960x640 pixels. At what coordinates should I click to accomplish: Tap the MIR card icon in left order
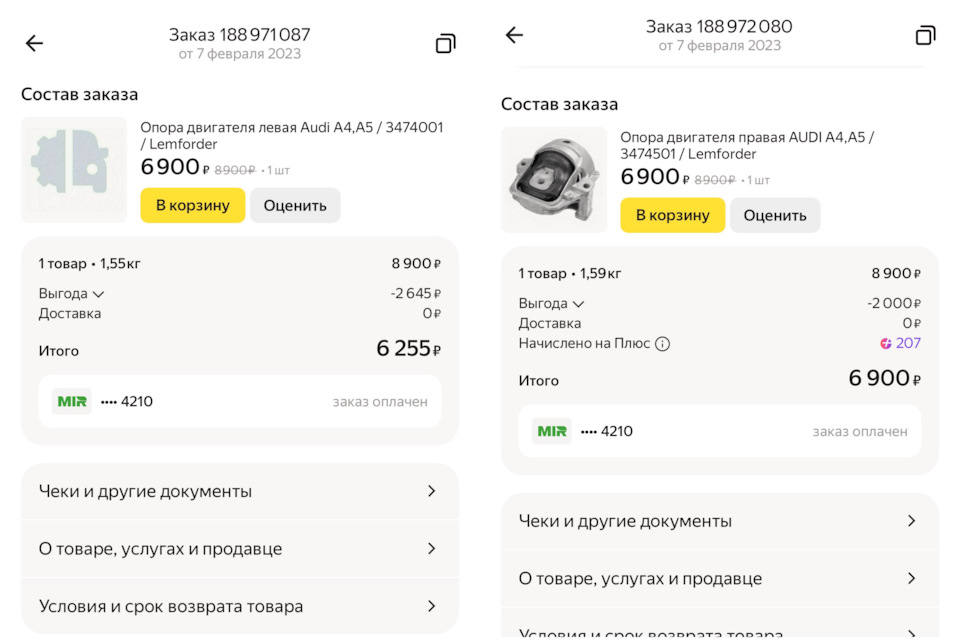[71, 400]
